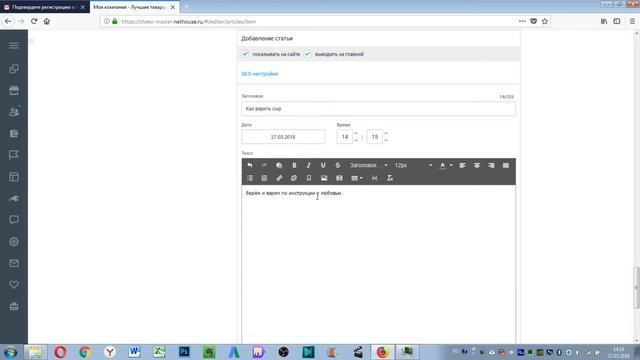The width and height of the screenshot is (640, 360).
Task: Toggle strikethrough formatting
Action: click(x=338, y=165)
